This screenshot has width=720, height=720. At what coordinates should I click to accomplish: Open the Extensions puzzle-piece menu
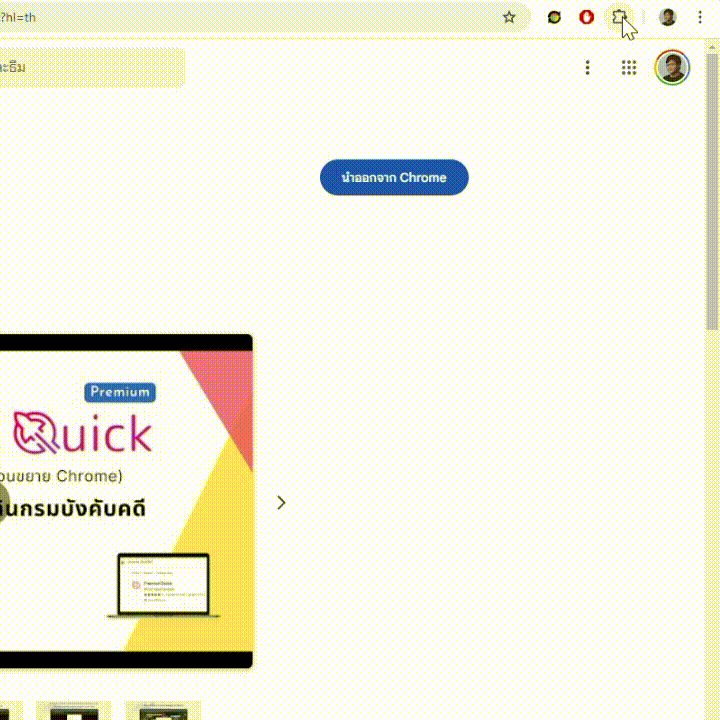point(619,17)
